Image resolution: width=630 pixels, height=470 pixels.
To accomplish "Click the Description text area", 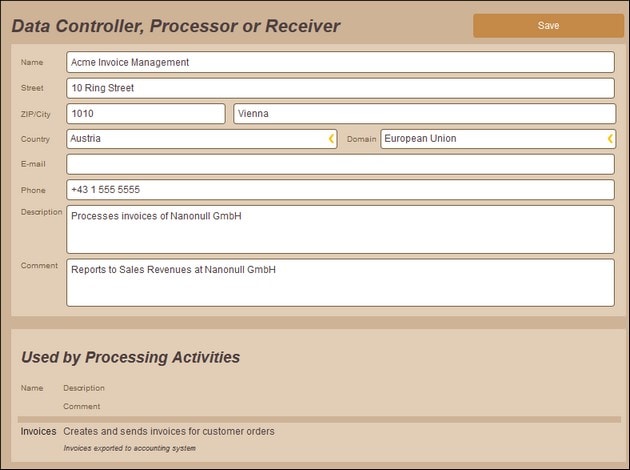I will (x=340, y=229).
